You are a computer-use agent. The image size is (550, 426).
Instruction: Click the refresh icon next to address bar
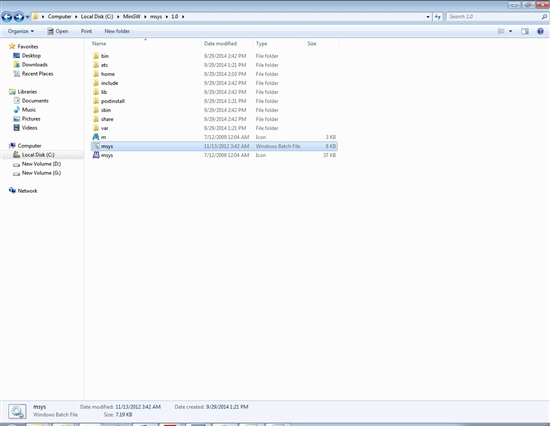[437, 16]
